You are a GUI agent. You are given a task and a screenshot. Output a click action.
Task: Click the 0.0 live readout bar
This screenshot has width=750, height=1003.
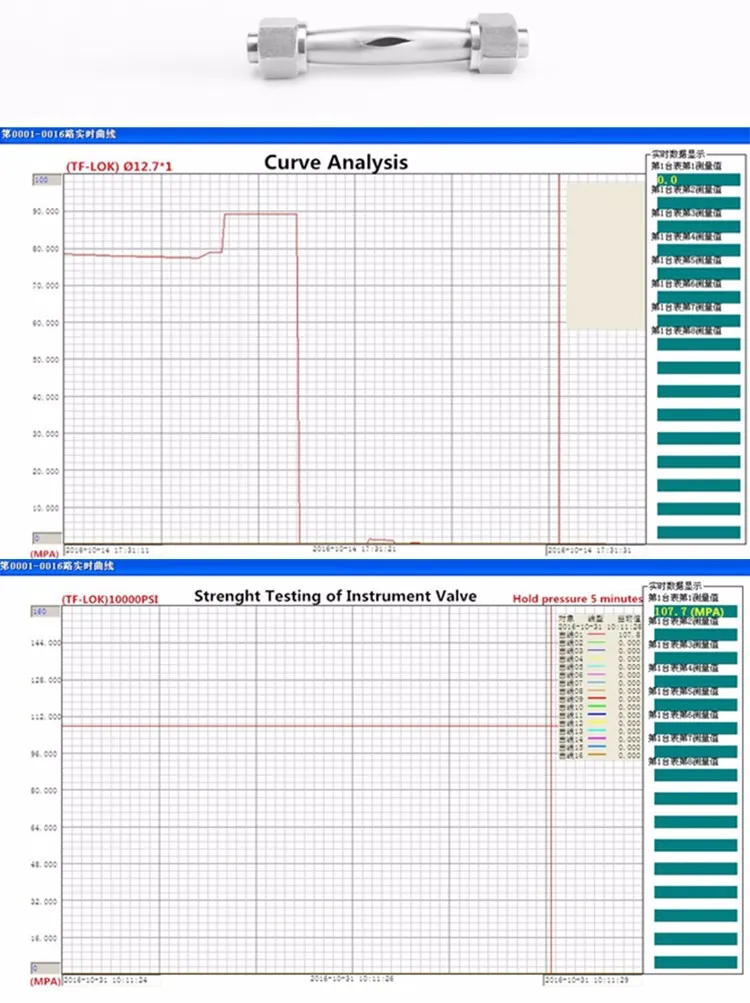[695, 180]
